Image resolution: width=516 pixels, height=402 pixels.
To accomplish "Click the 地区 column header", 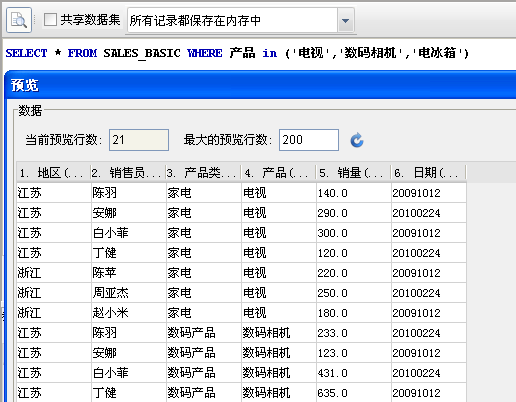I will pyautogui.click(x=54, y=173).
